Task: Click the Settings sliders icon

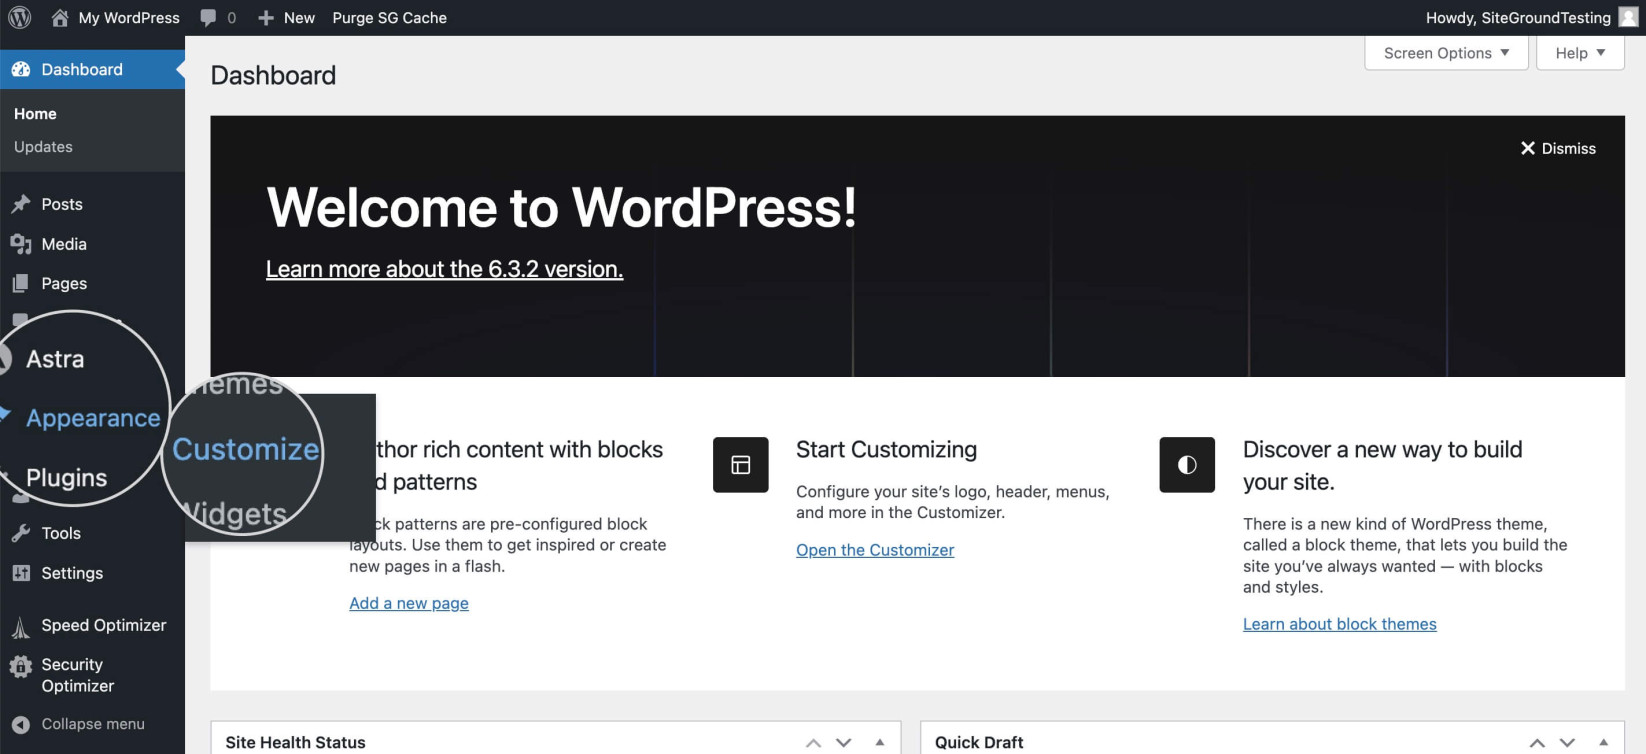Action: point(21,573)
